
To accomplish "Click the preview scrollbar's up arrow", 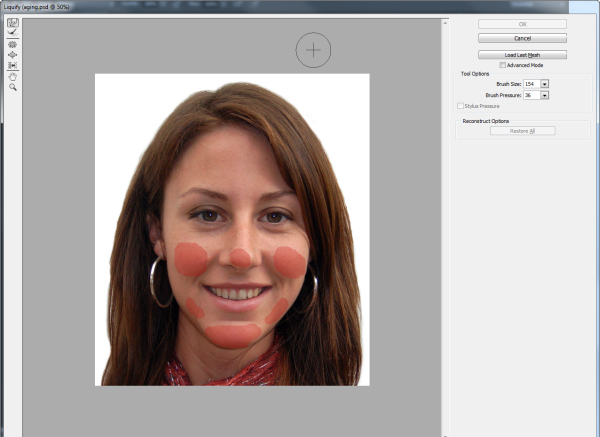I will point(446,21).
